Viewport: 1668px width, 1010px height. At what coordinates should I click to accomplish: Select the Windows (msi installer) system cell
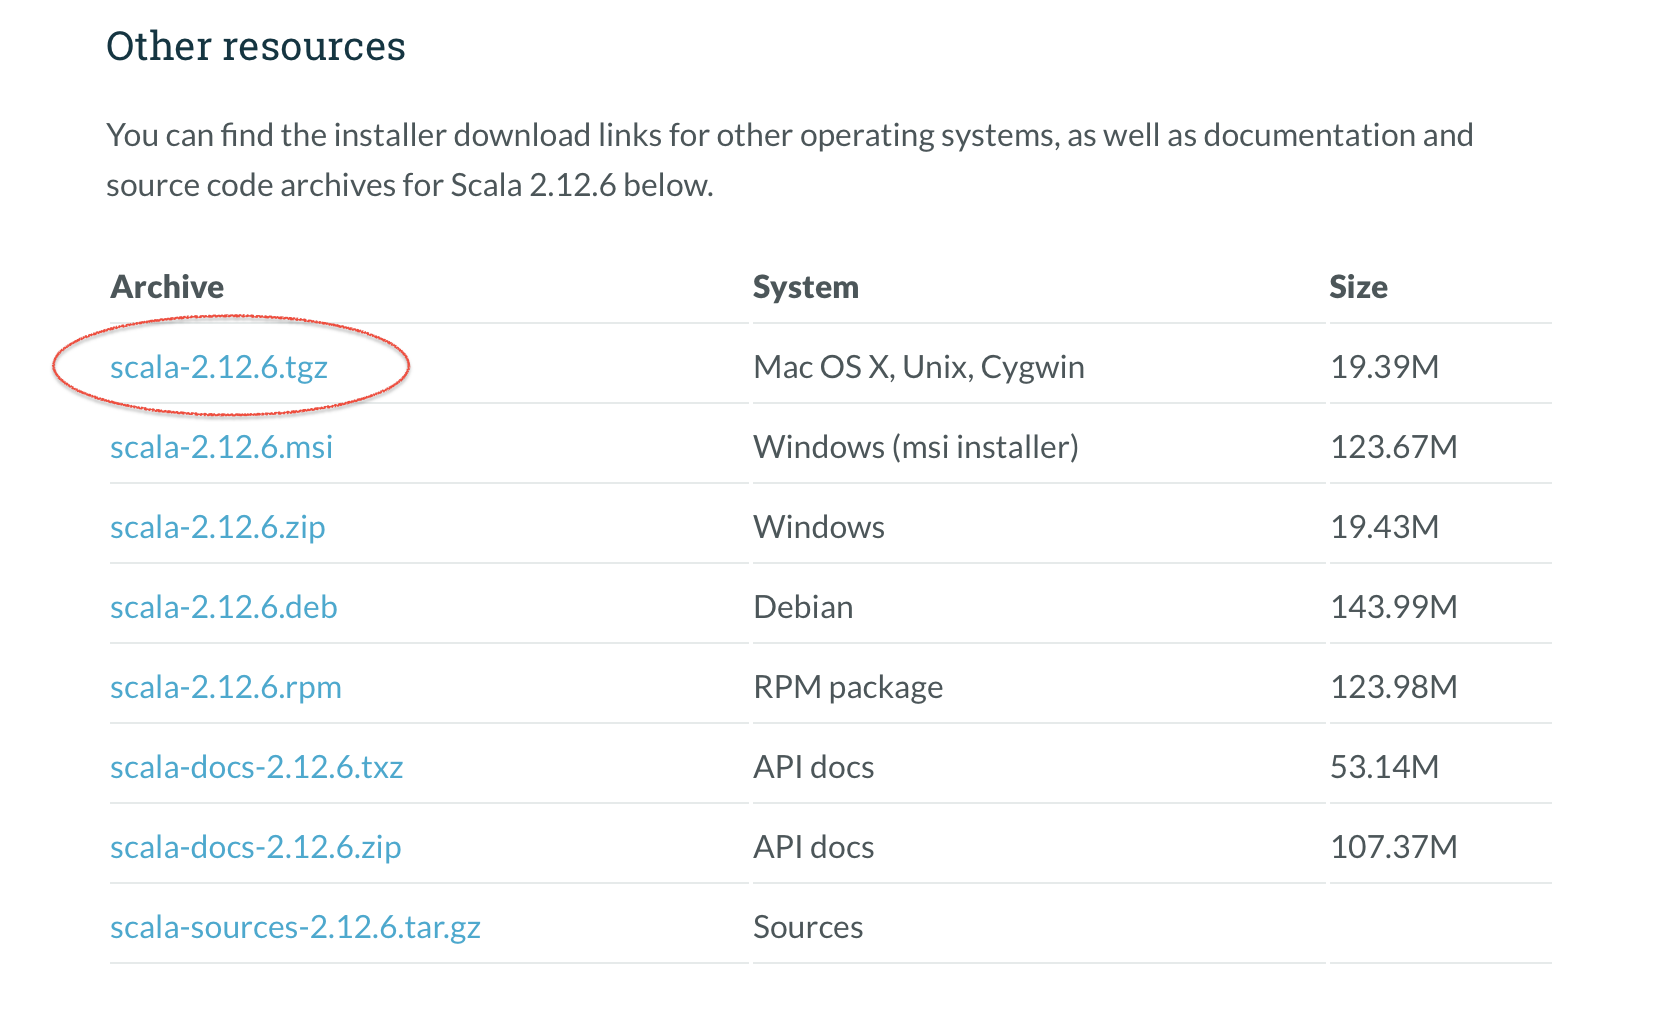(915, 447)
